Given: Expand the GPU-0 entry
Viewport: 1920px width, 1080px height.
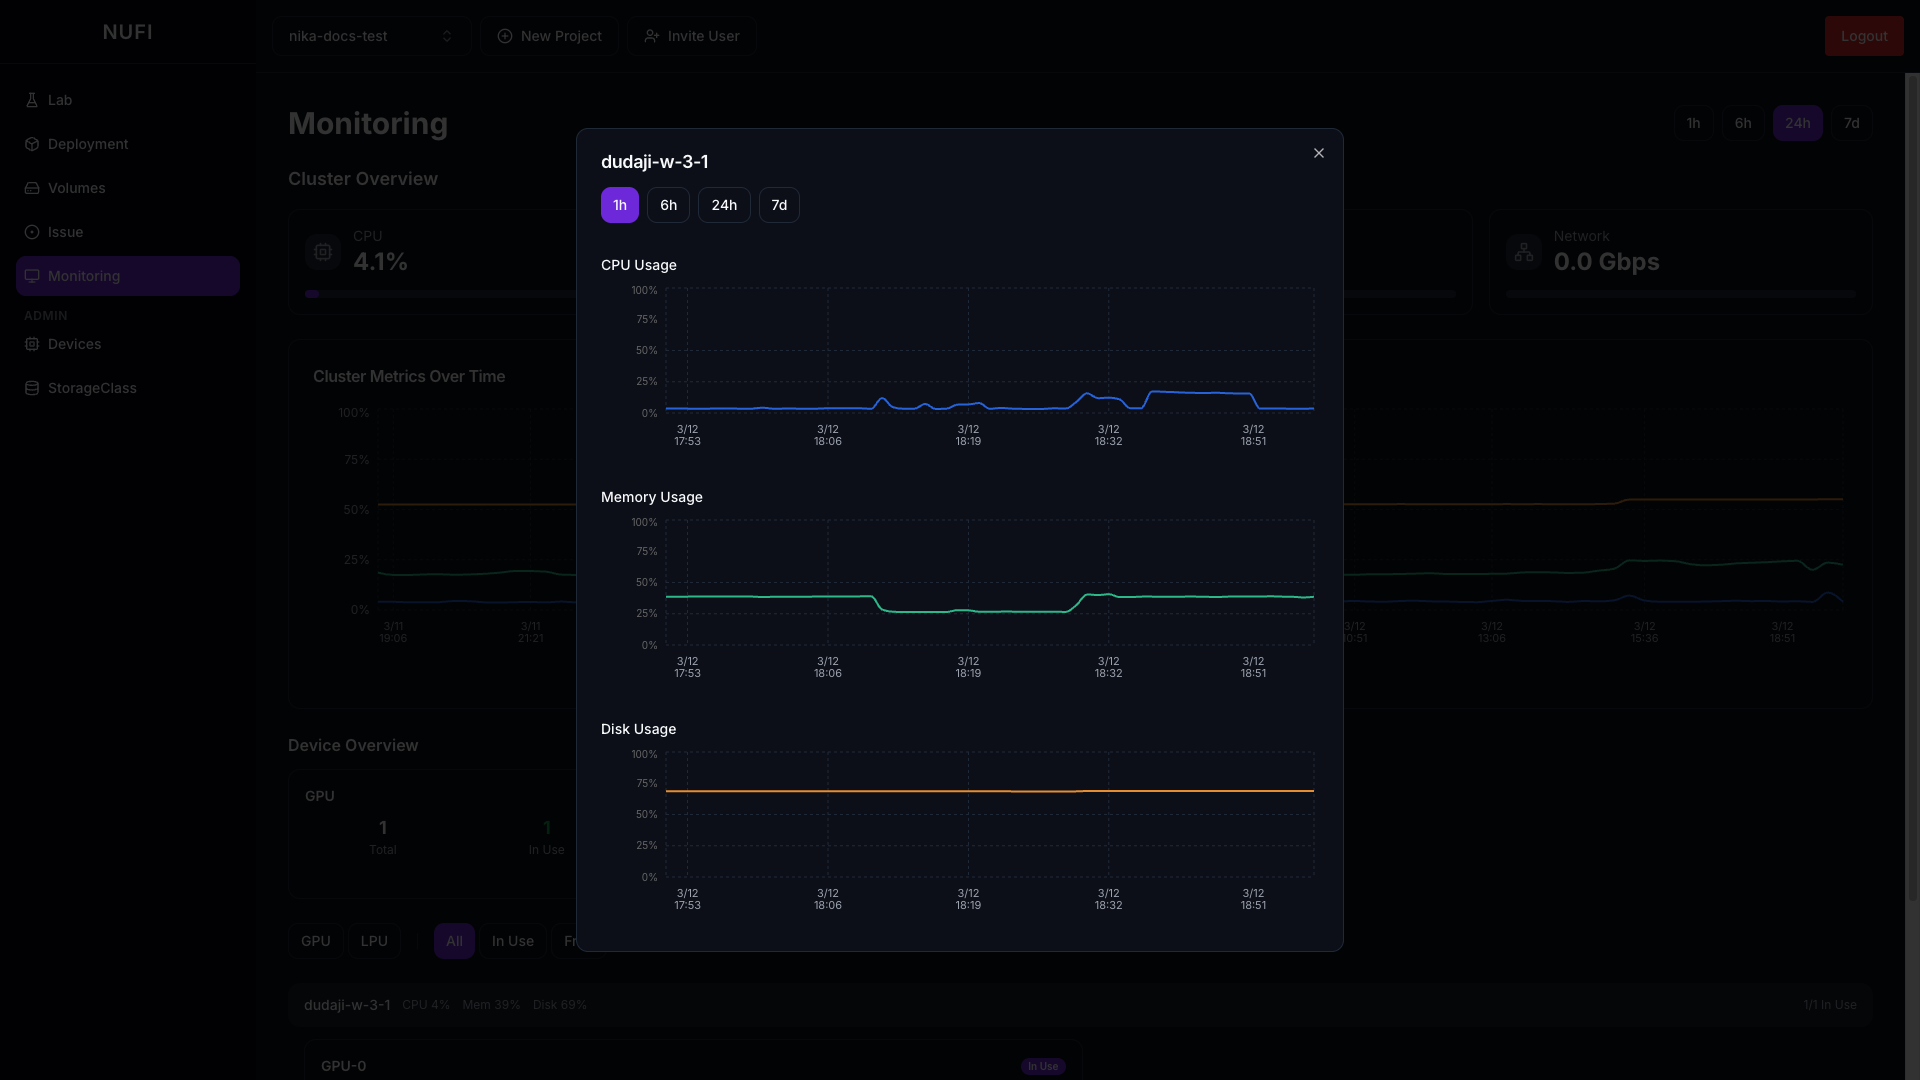Looking at the screenshot, I should click(343, 1066).
